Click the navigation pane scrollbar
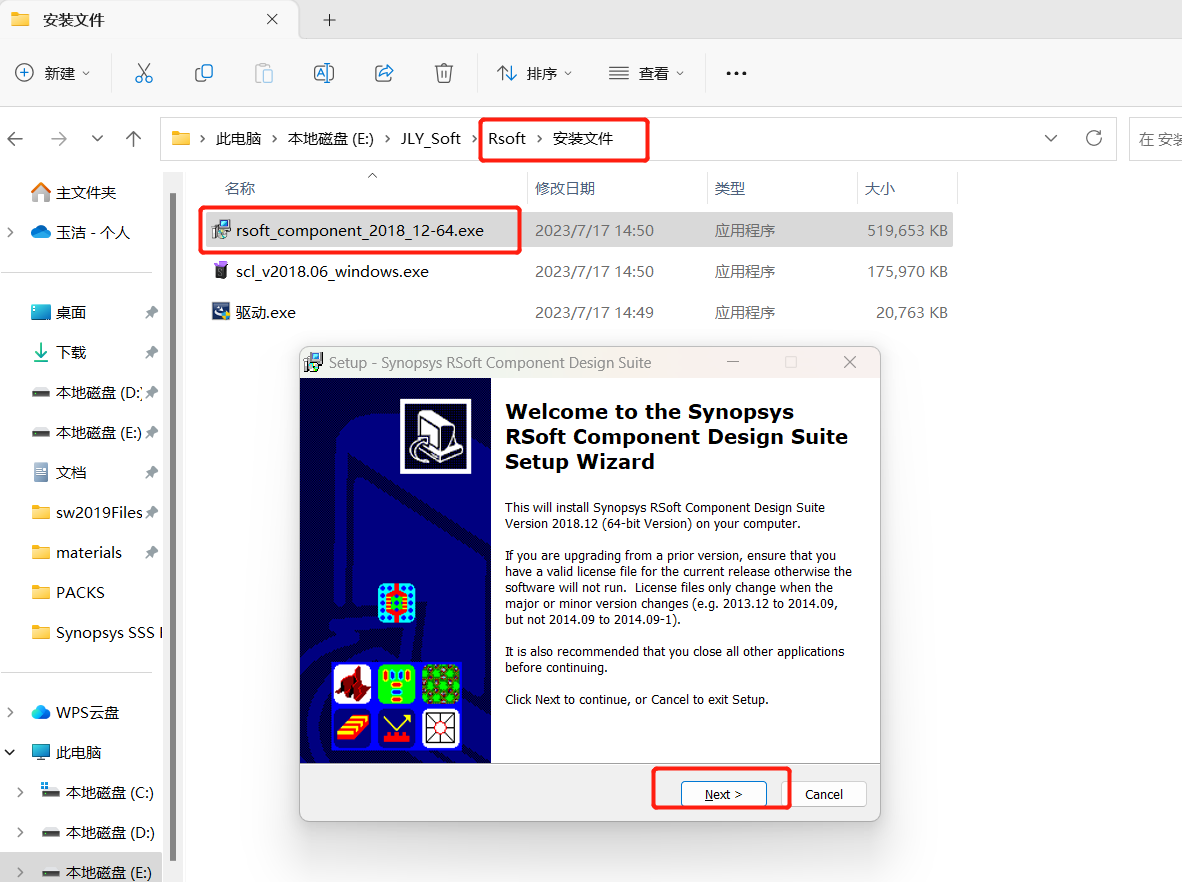This screenshot has height=882, width=1182. click(173, 526)
